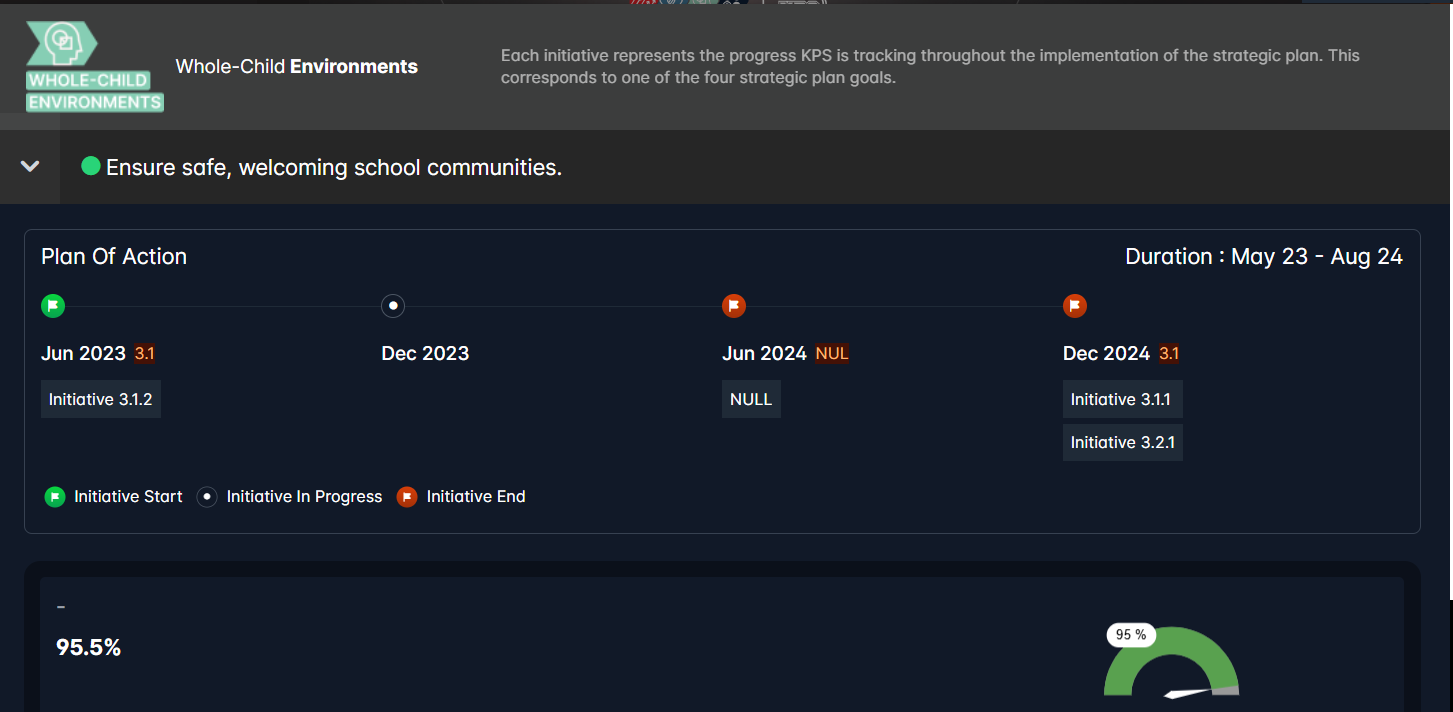The image size is (1453, 712).
Task: Click the Initiative End flag marker at Dec 2024
Action: click(x=1075, y=305)
